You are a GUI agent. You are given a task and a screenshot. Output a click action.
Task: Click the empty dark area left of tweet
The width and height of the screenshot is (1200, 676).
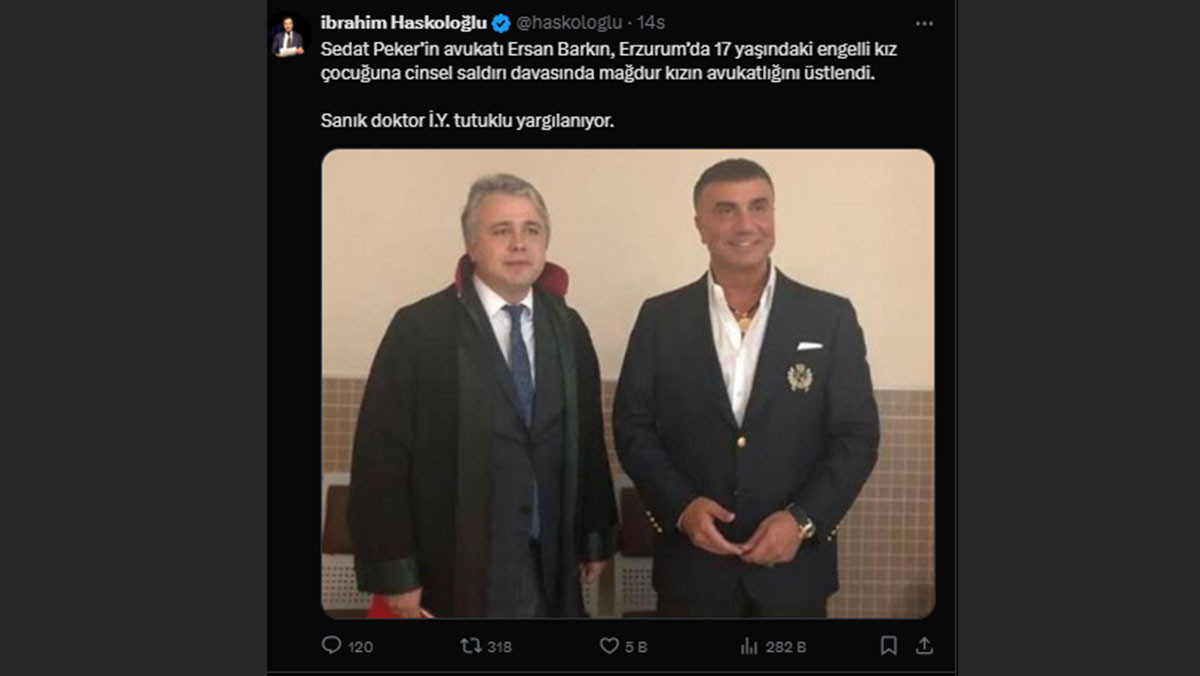coord(133,338)
